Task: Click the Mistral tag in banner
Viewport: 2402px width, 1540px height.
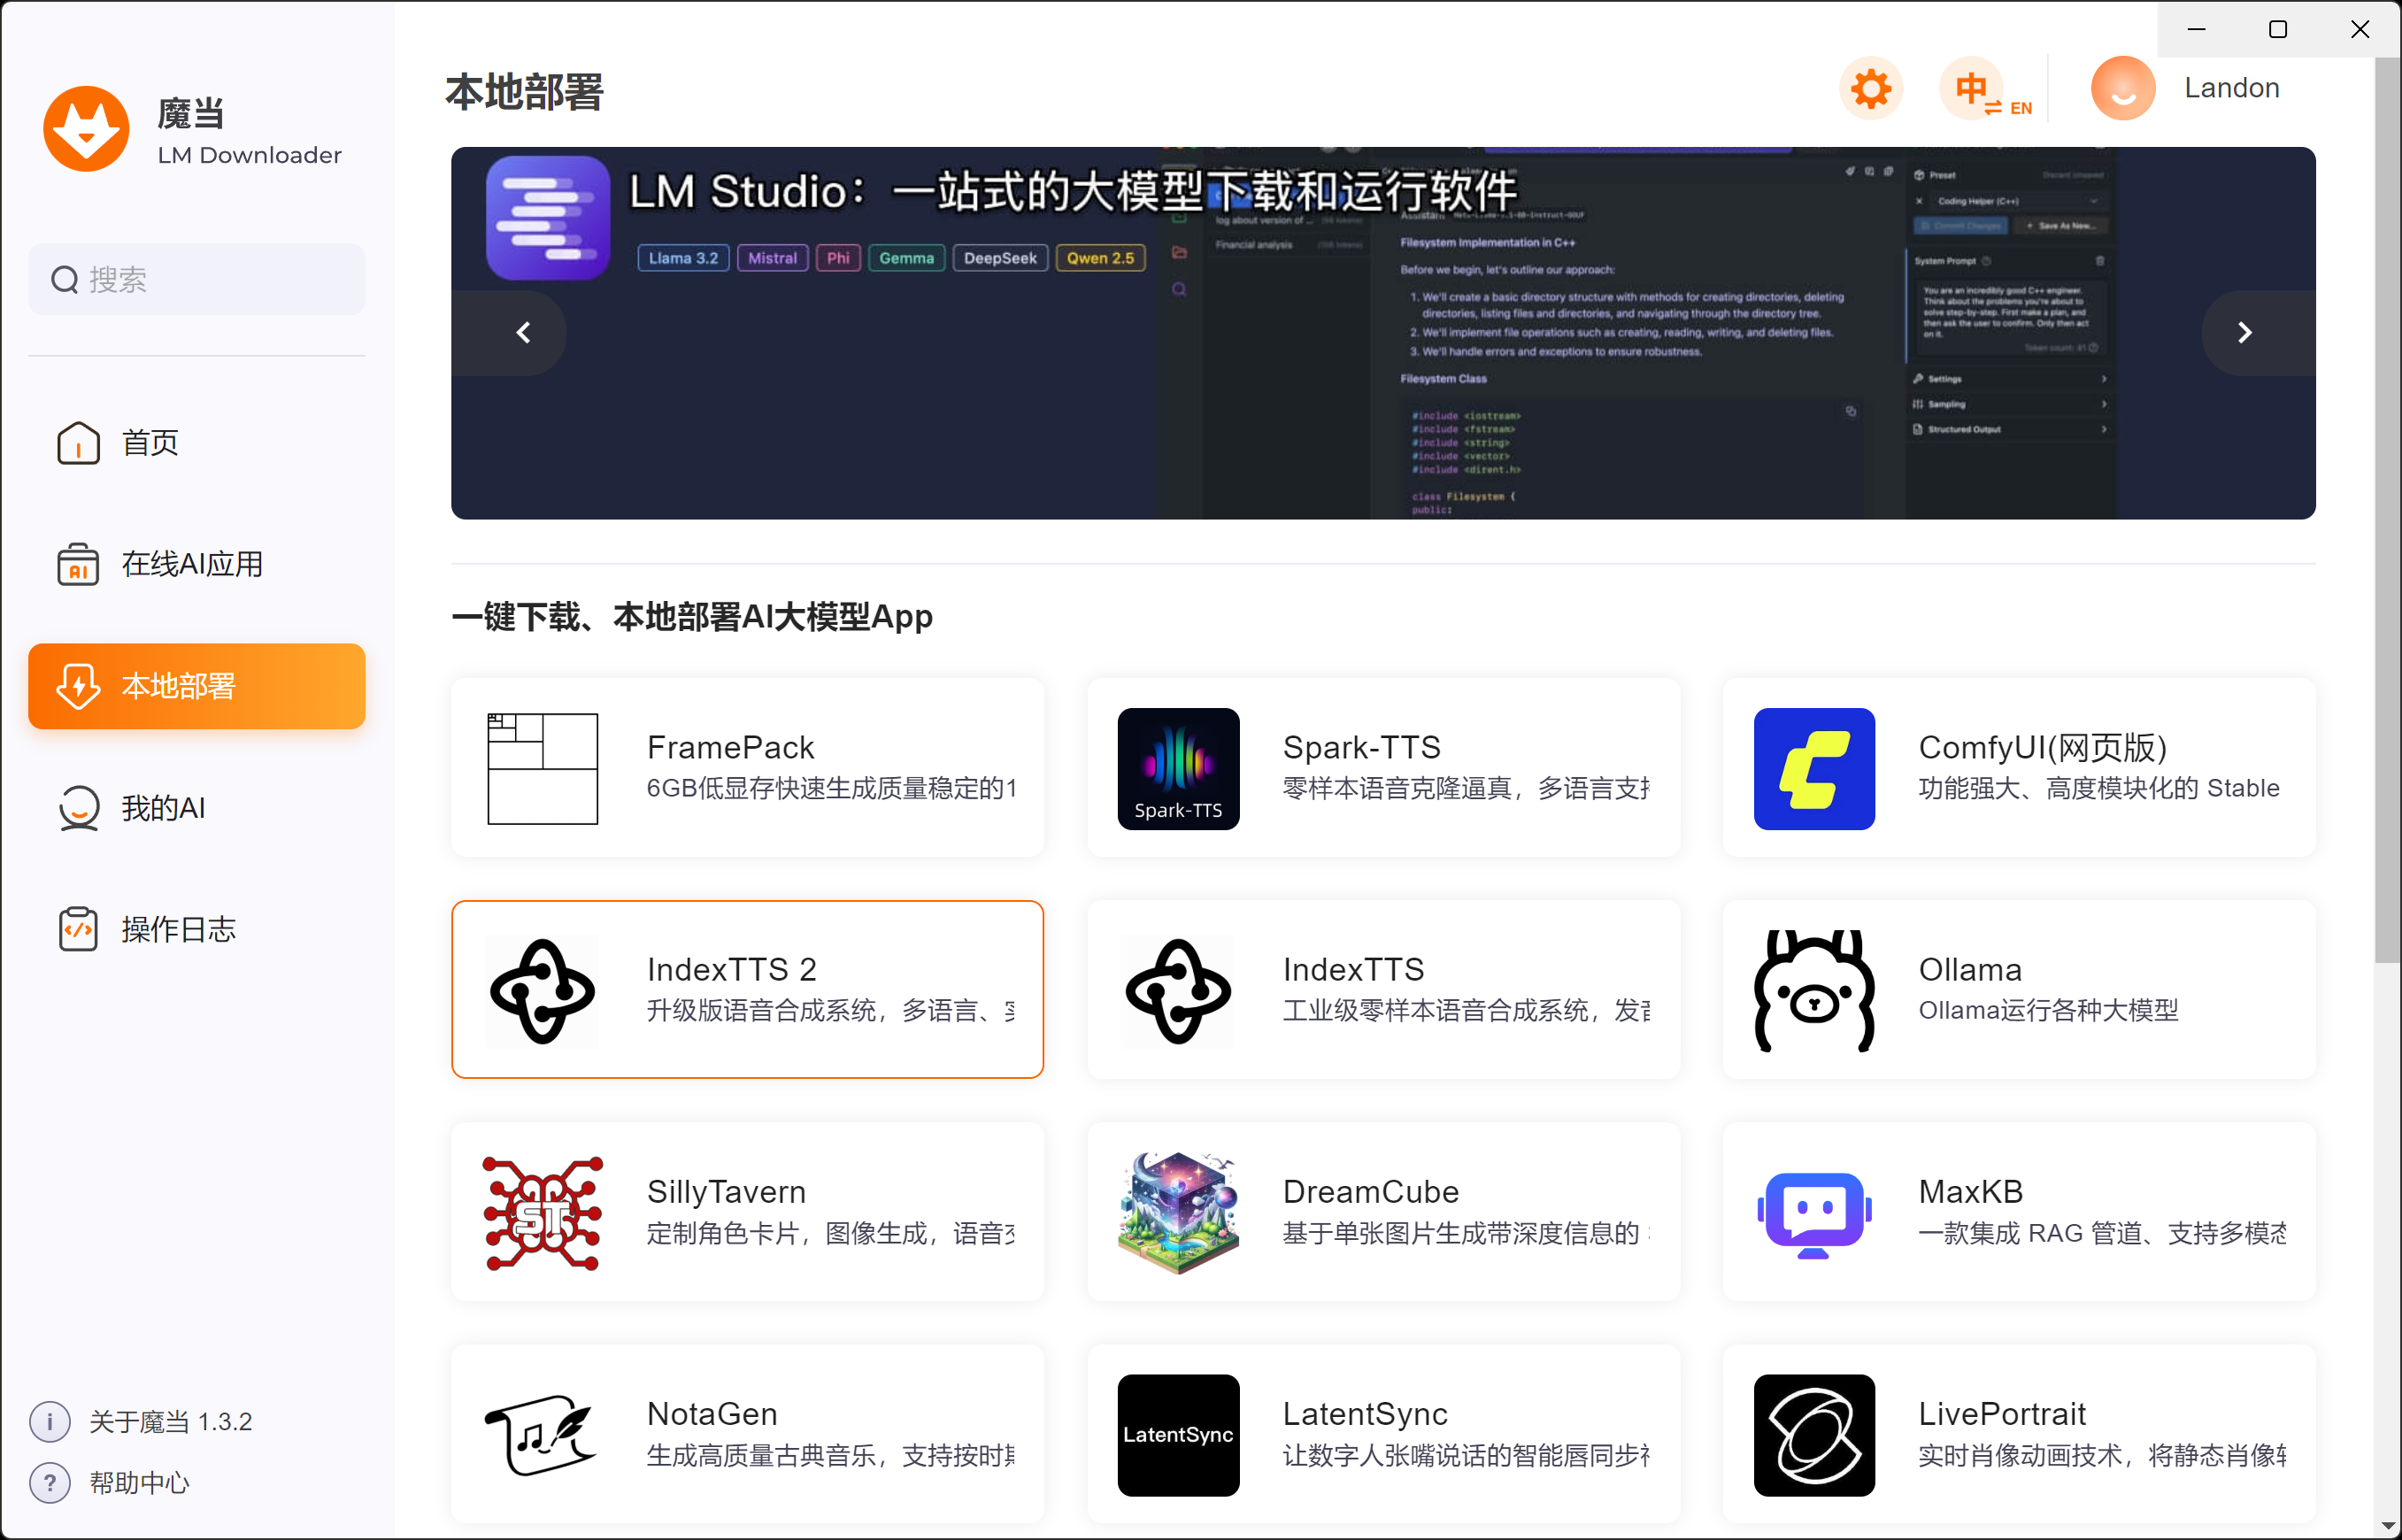Action: (772, 258)
